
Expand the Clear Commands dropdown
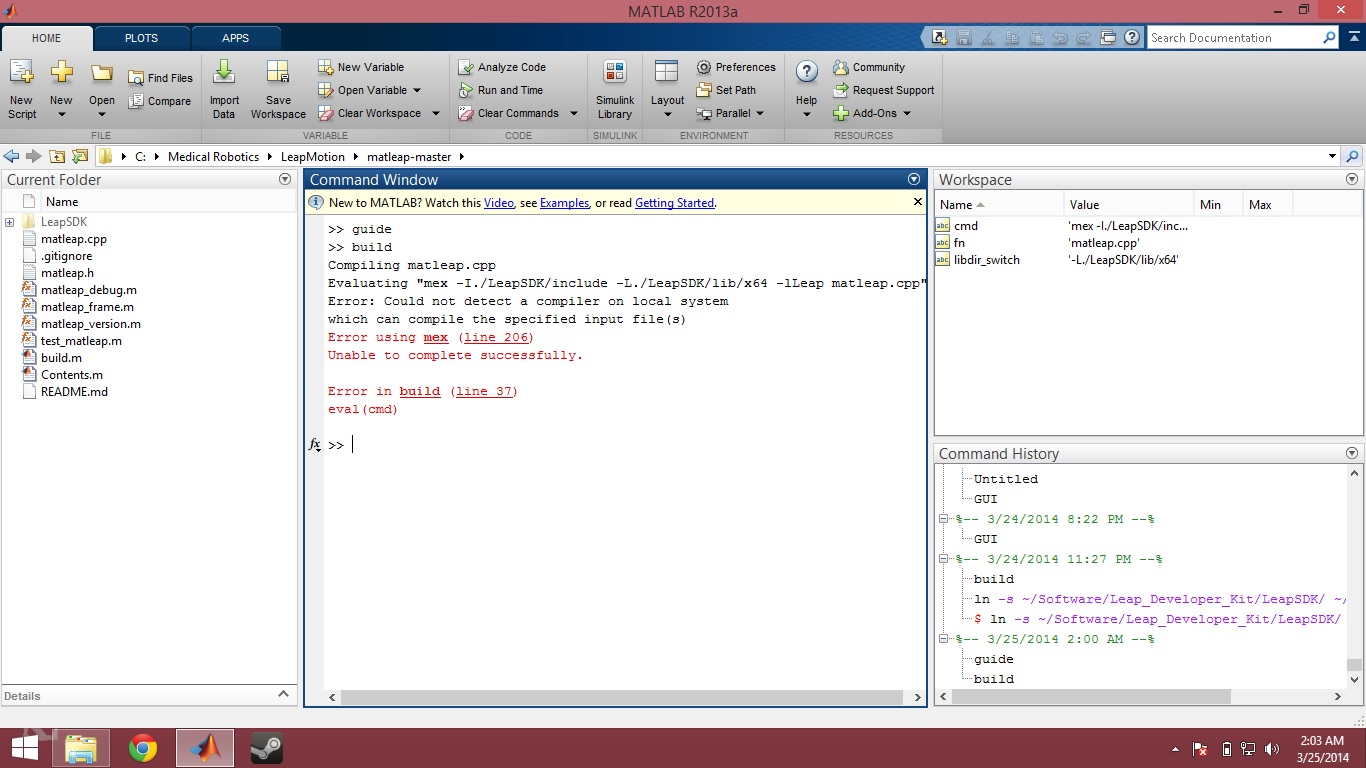click(573, 113)
